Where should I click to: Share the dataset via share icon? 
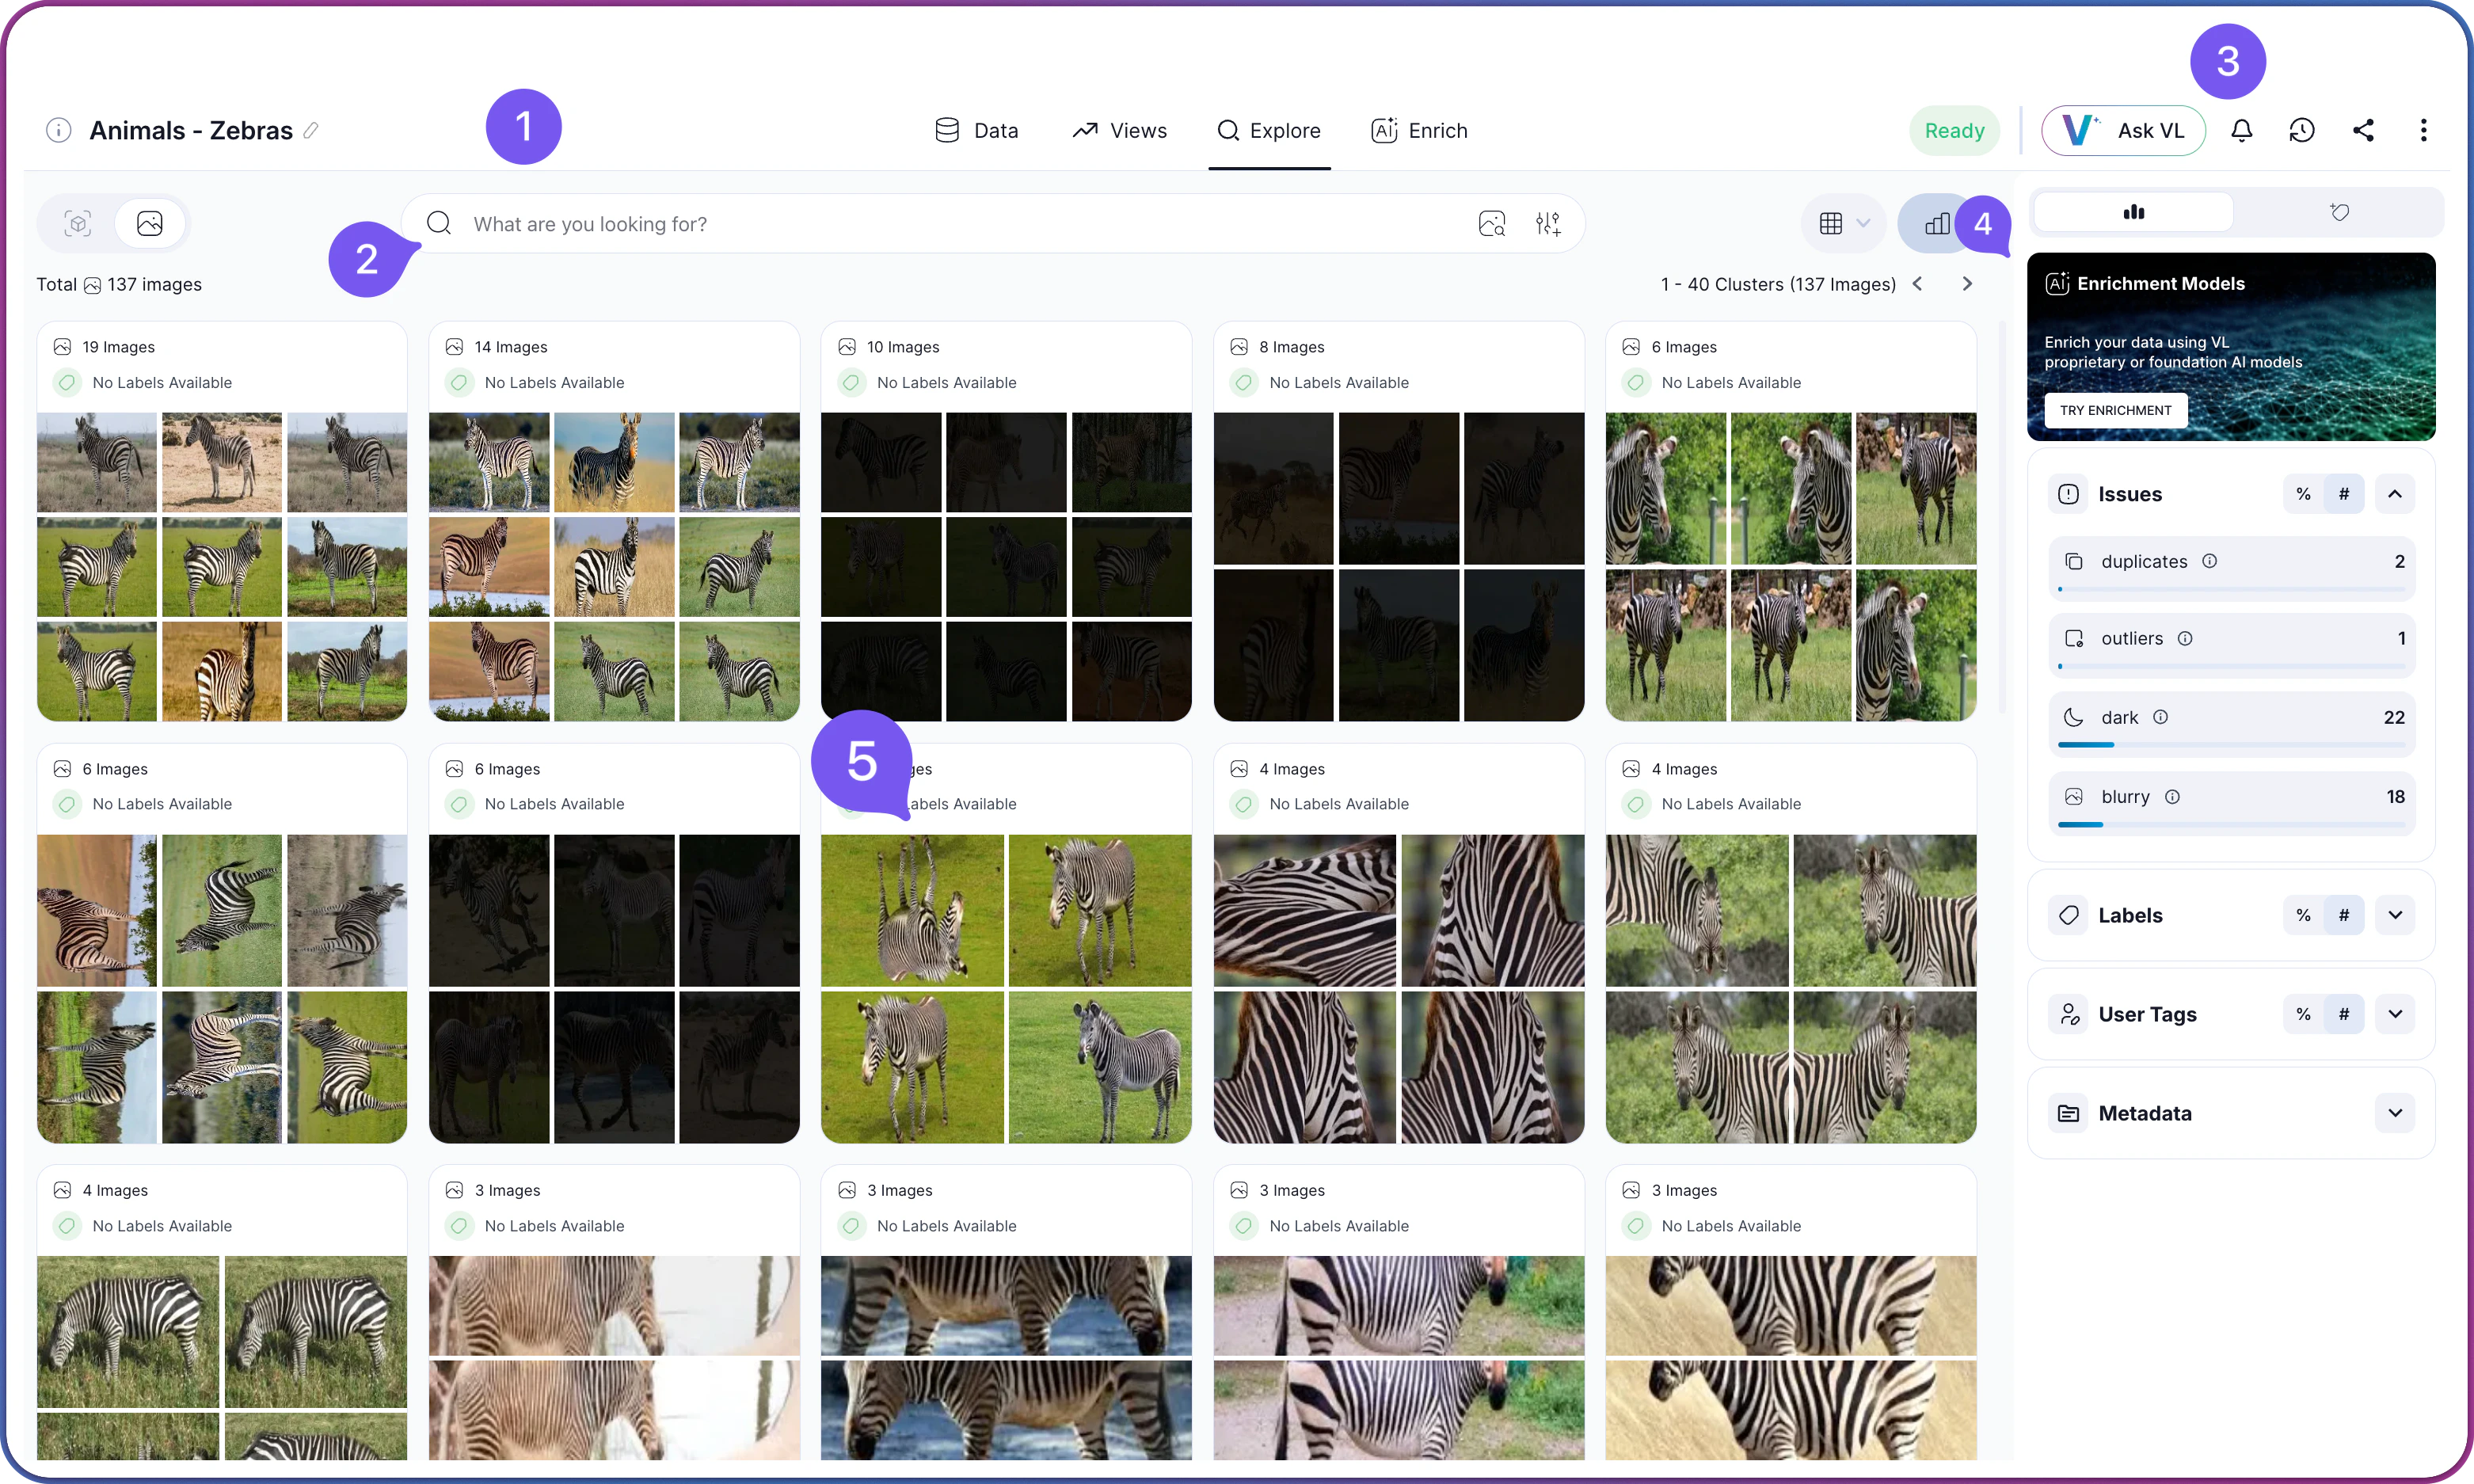2363,130
